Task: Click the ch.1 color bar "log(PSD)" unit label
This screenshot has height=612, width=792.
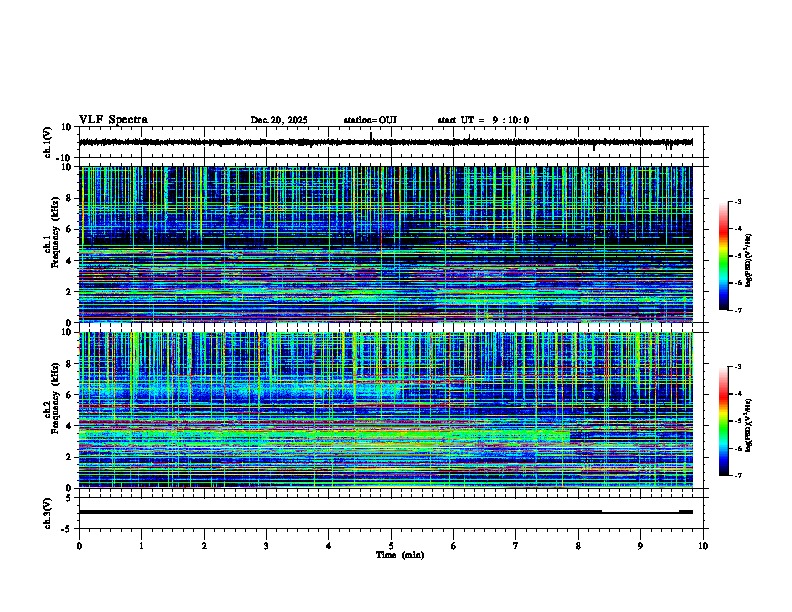Action: point(748,260)
